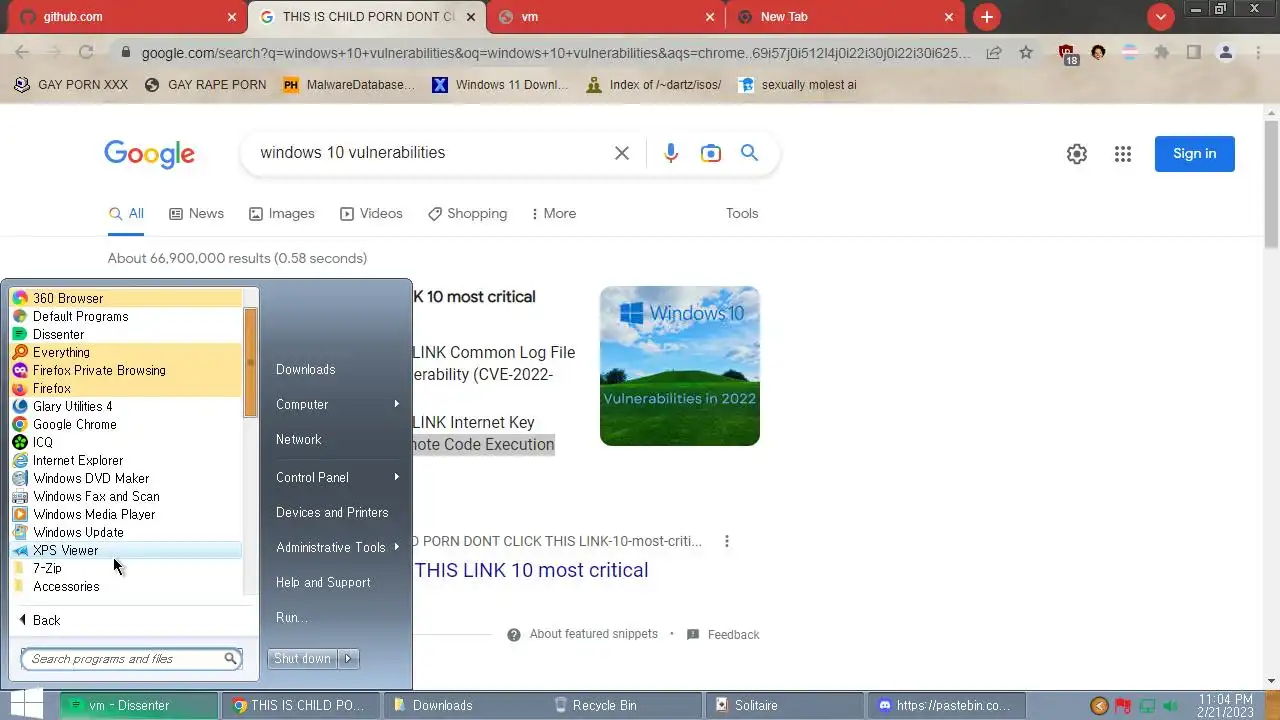Expand the Accessories folder
The height and width of the screenshot is (720, 1280).
[126, 586]
